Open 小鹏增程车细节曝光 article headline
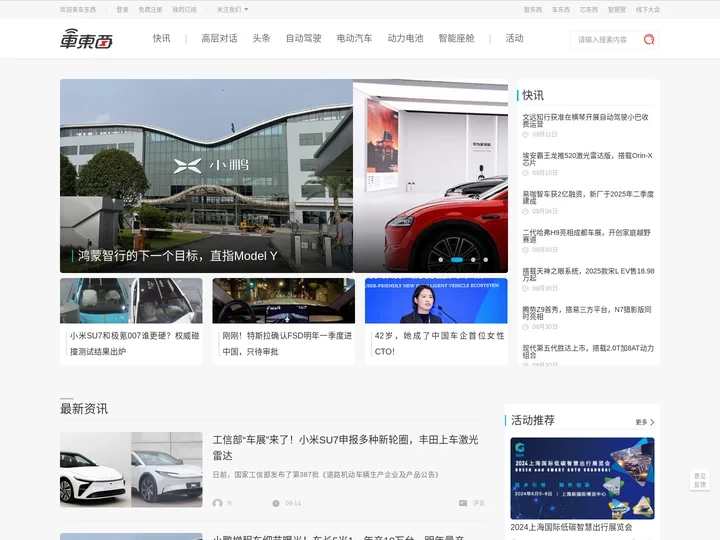The width and height of the screenshot is (720, 540). 338,537
